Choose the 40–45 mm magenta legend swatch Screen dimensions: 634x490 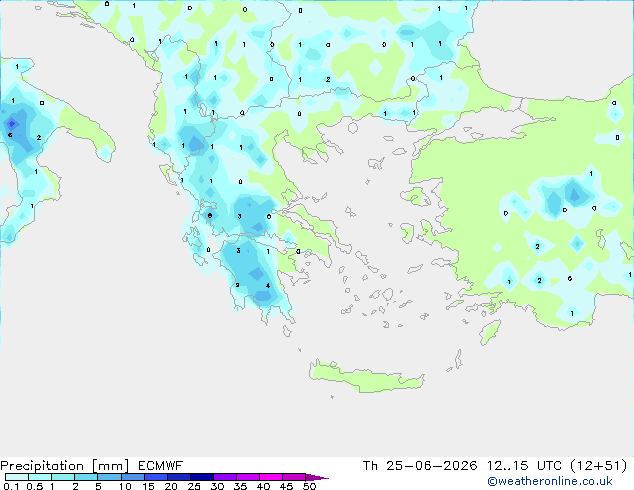click(271, 477)
